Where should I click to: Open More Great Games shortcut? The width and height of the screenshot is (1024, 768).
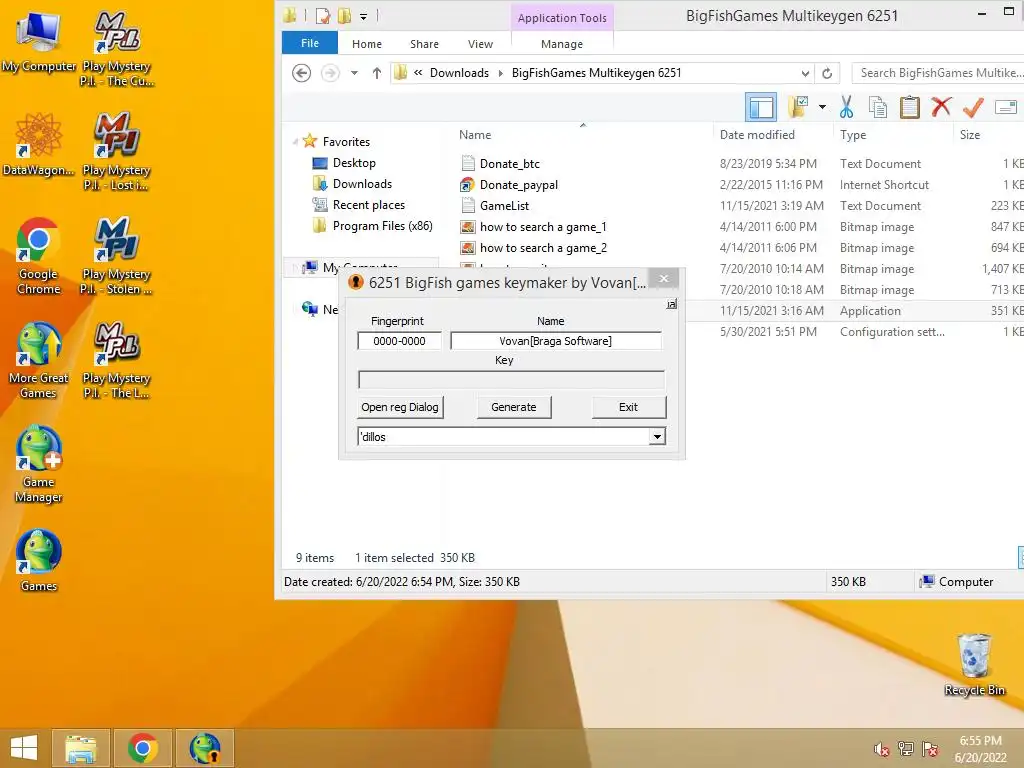coord(39,359)
